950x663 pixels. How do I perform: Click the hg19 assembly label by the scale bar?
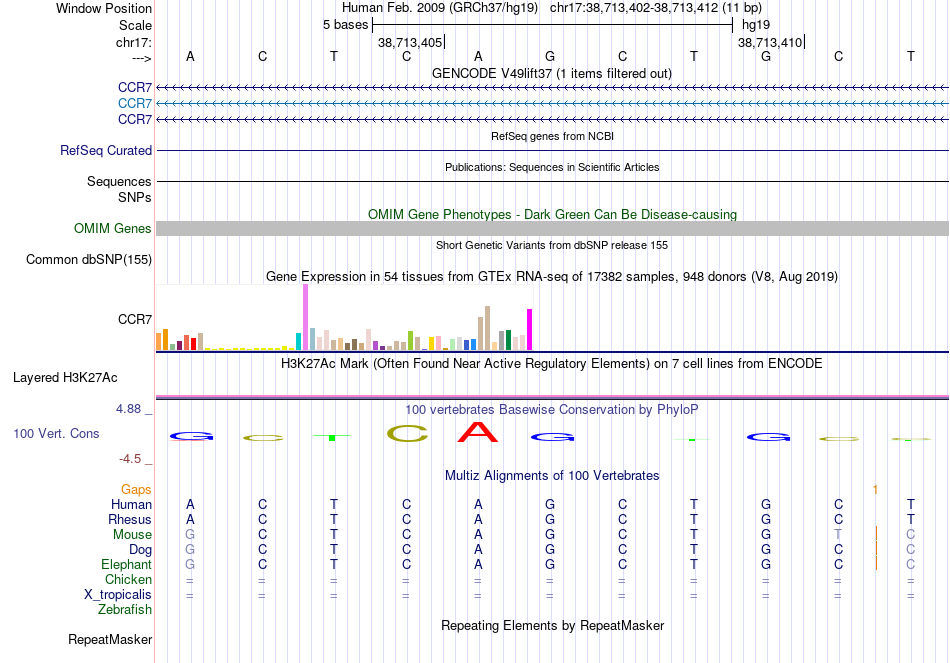[x=756, y=25]
